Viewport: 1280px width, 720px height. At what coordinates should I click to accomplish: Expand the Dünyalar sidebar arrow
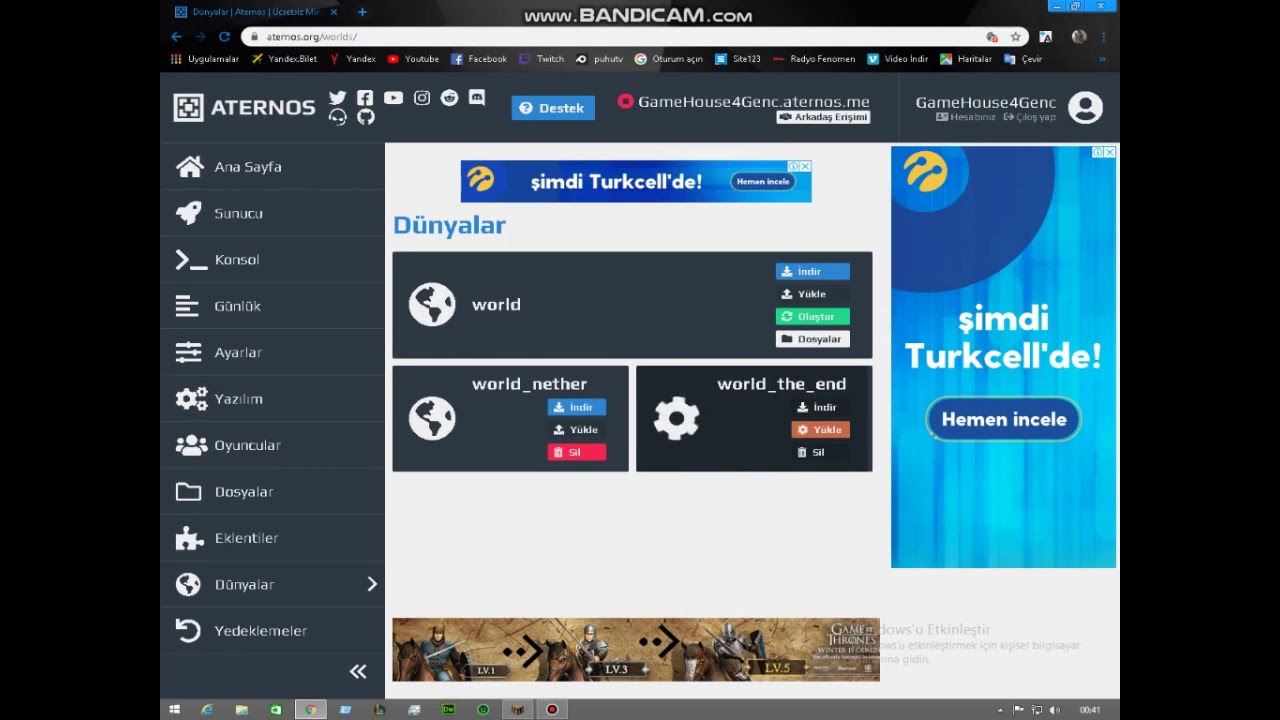point(372,584)
